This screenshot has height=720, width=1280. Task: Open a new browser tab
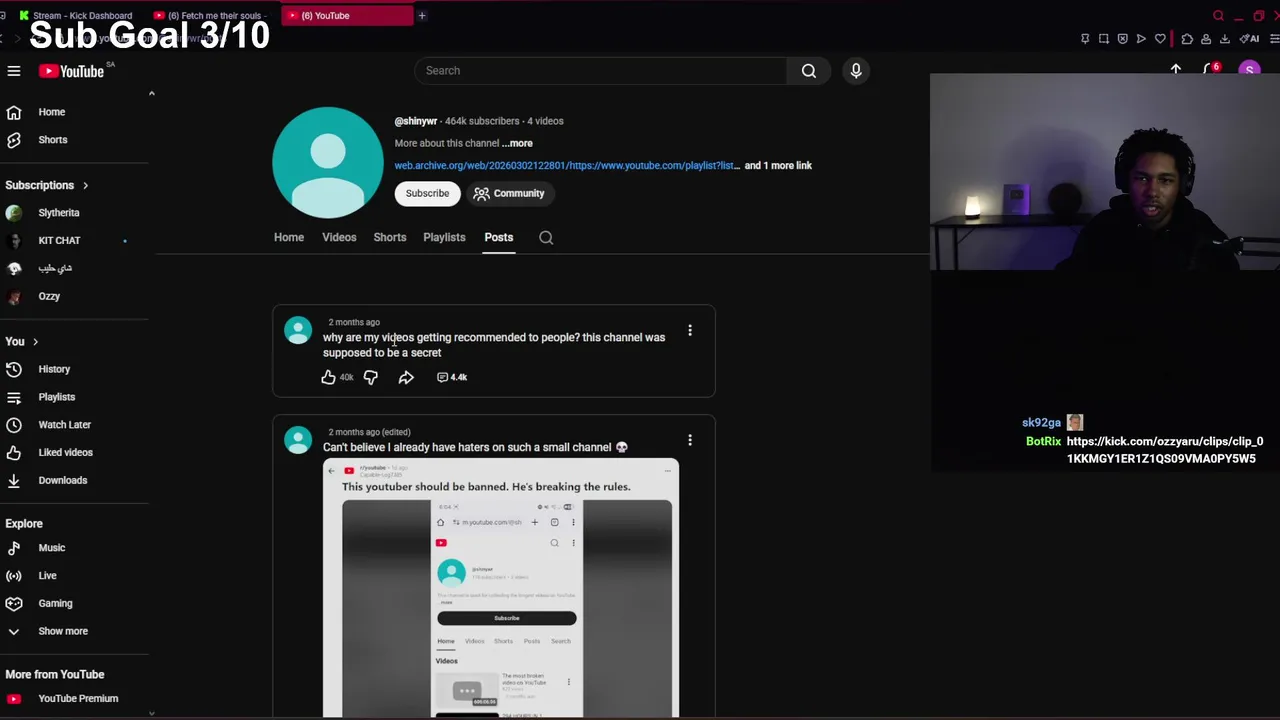pos(422,16)
